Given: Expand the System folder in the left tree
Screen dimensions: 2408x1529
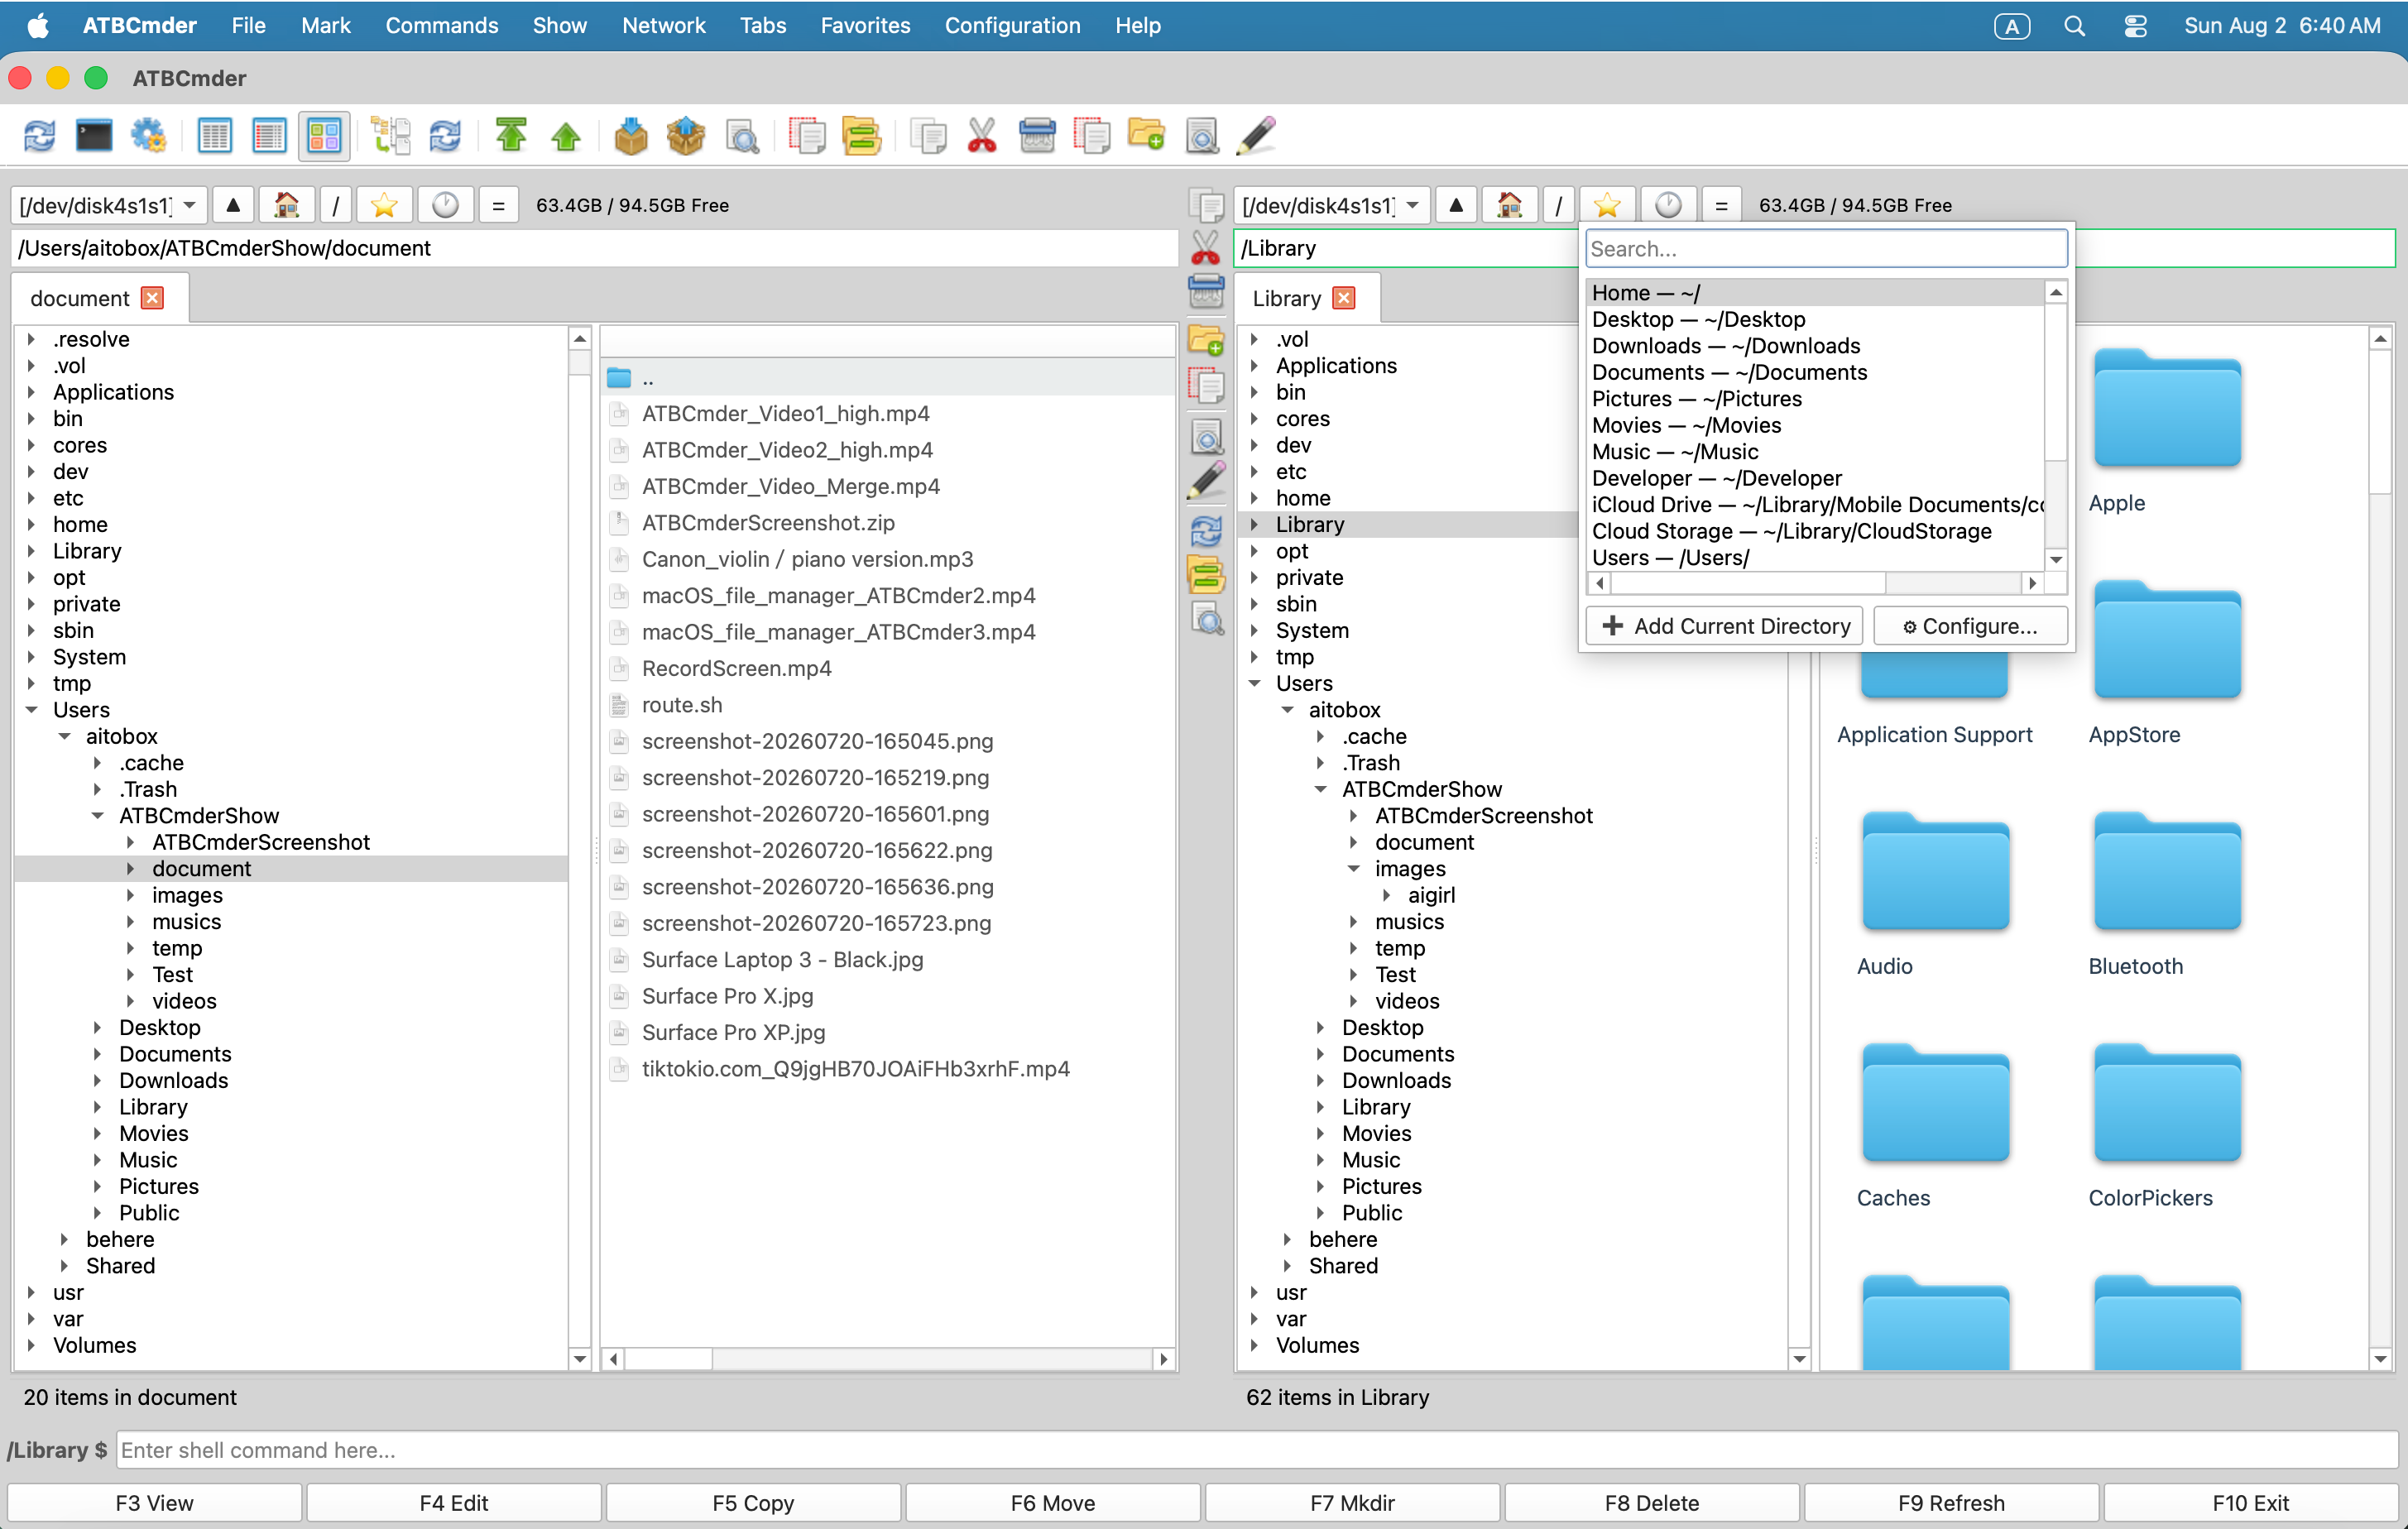Looking at the screenshot, I should (32, 657).
